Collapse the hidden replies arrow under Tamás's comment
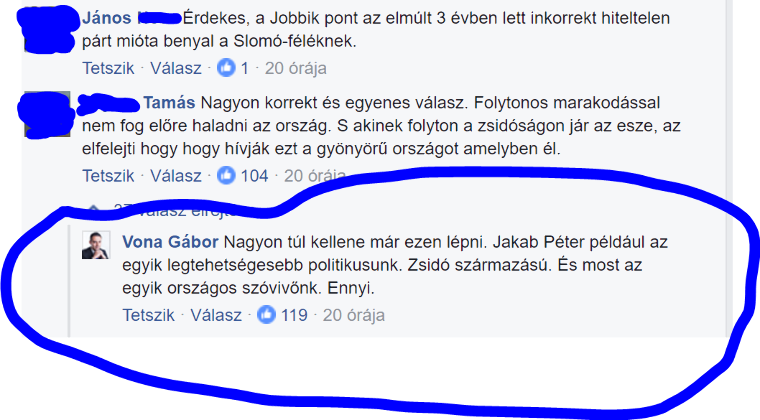The image size is (760, 420). click(x=94, y=210)
